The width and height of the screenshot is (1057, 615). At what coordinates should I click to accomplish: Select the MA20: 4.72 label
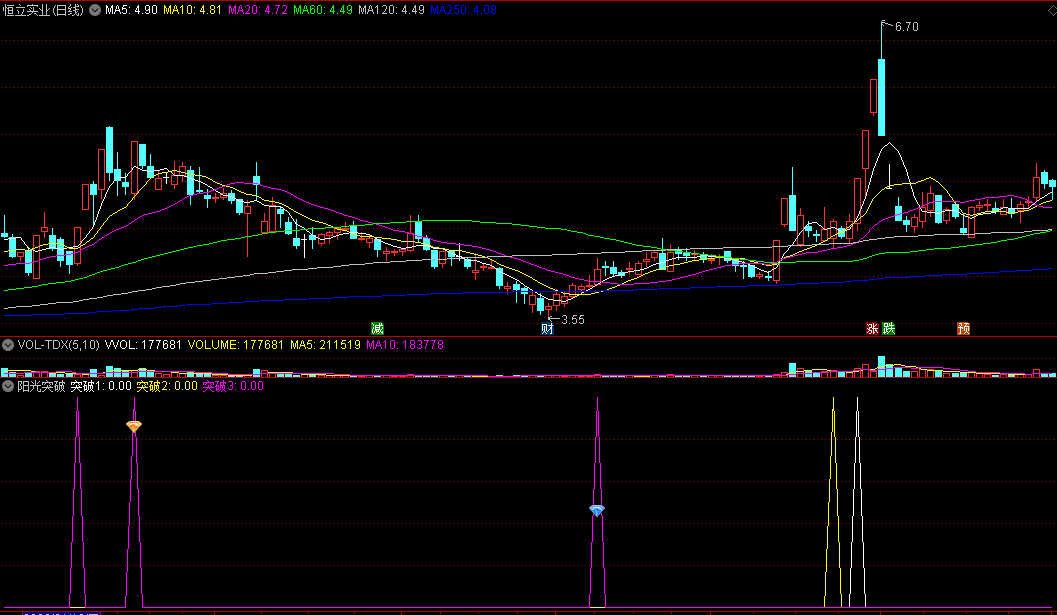pyautogui.click(x=258, y=10)
